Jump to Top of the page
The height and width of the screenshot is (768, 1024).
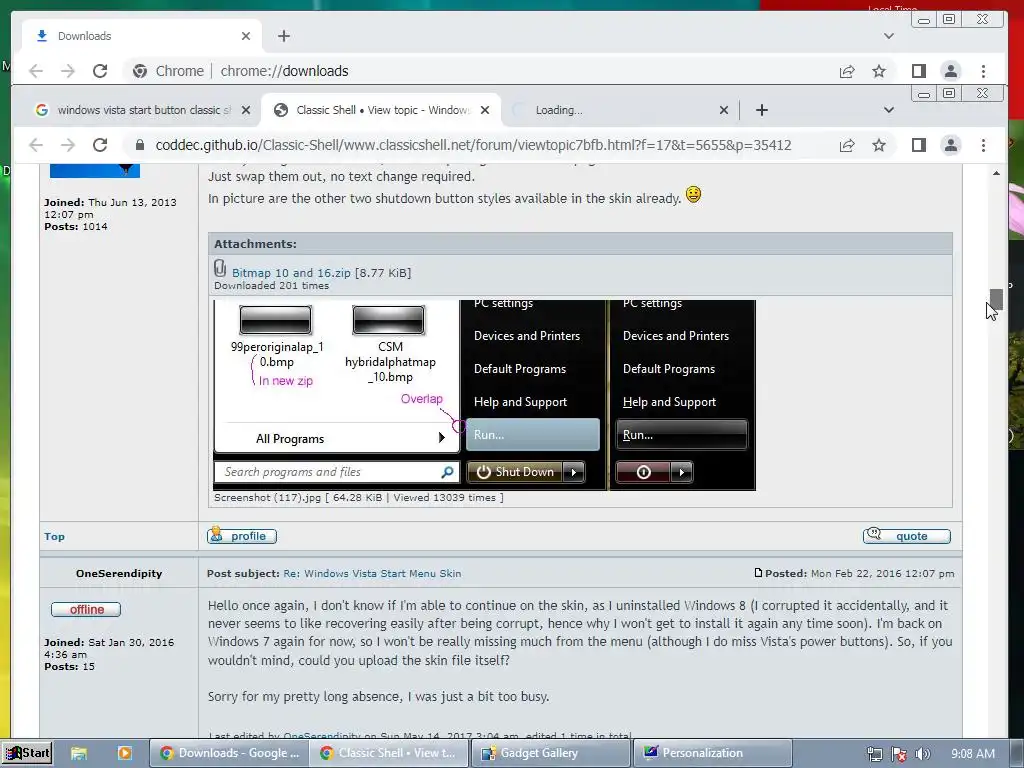54,536
